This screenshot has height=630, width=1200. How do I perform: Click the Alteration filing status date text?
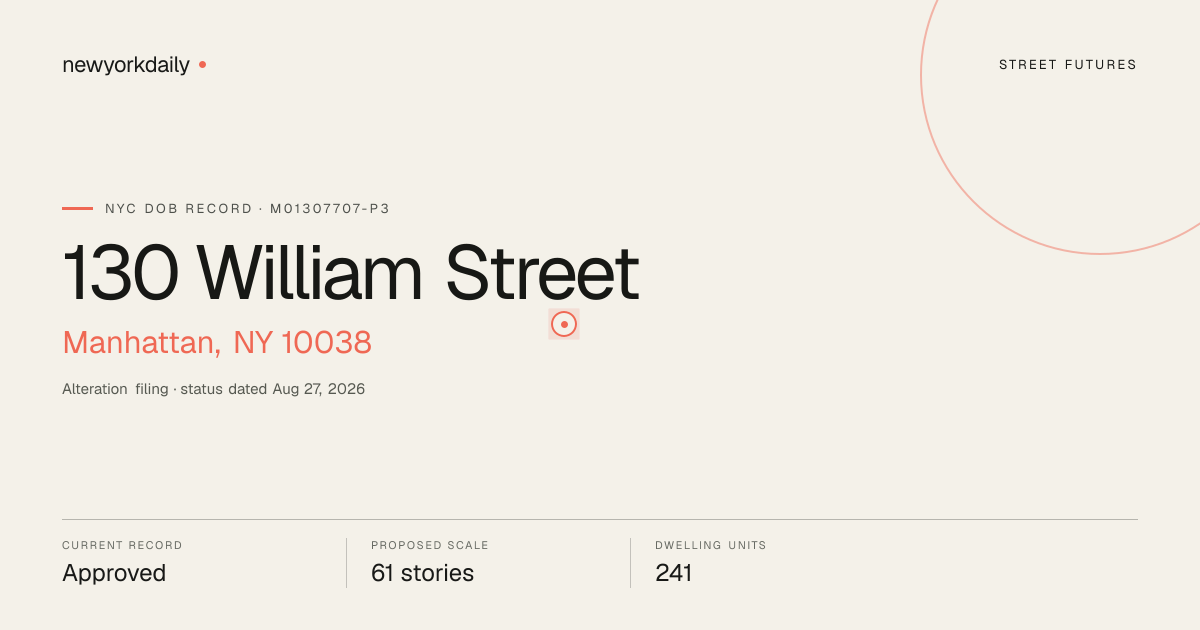point(214,389)
